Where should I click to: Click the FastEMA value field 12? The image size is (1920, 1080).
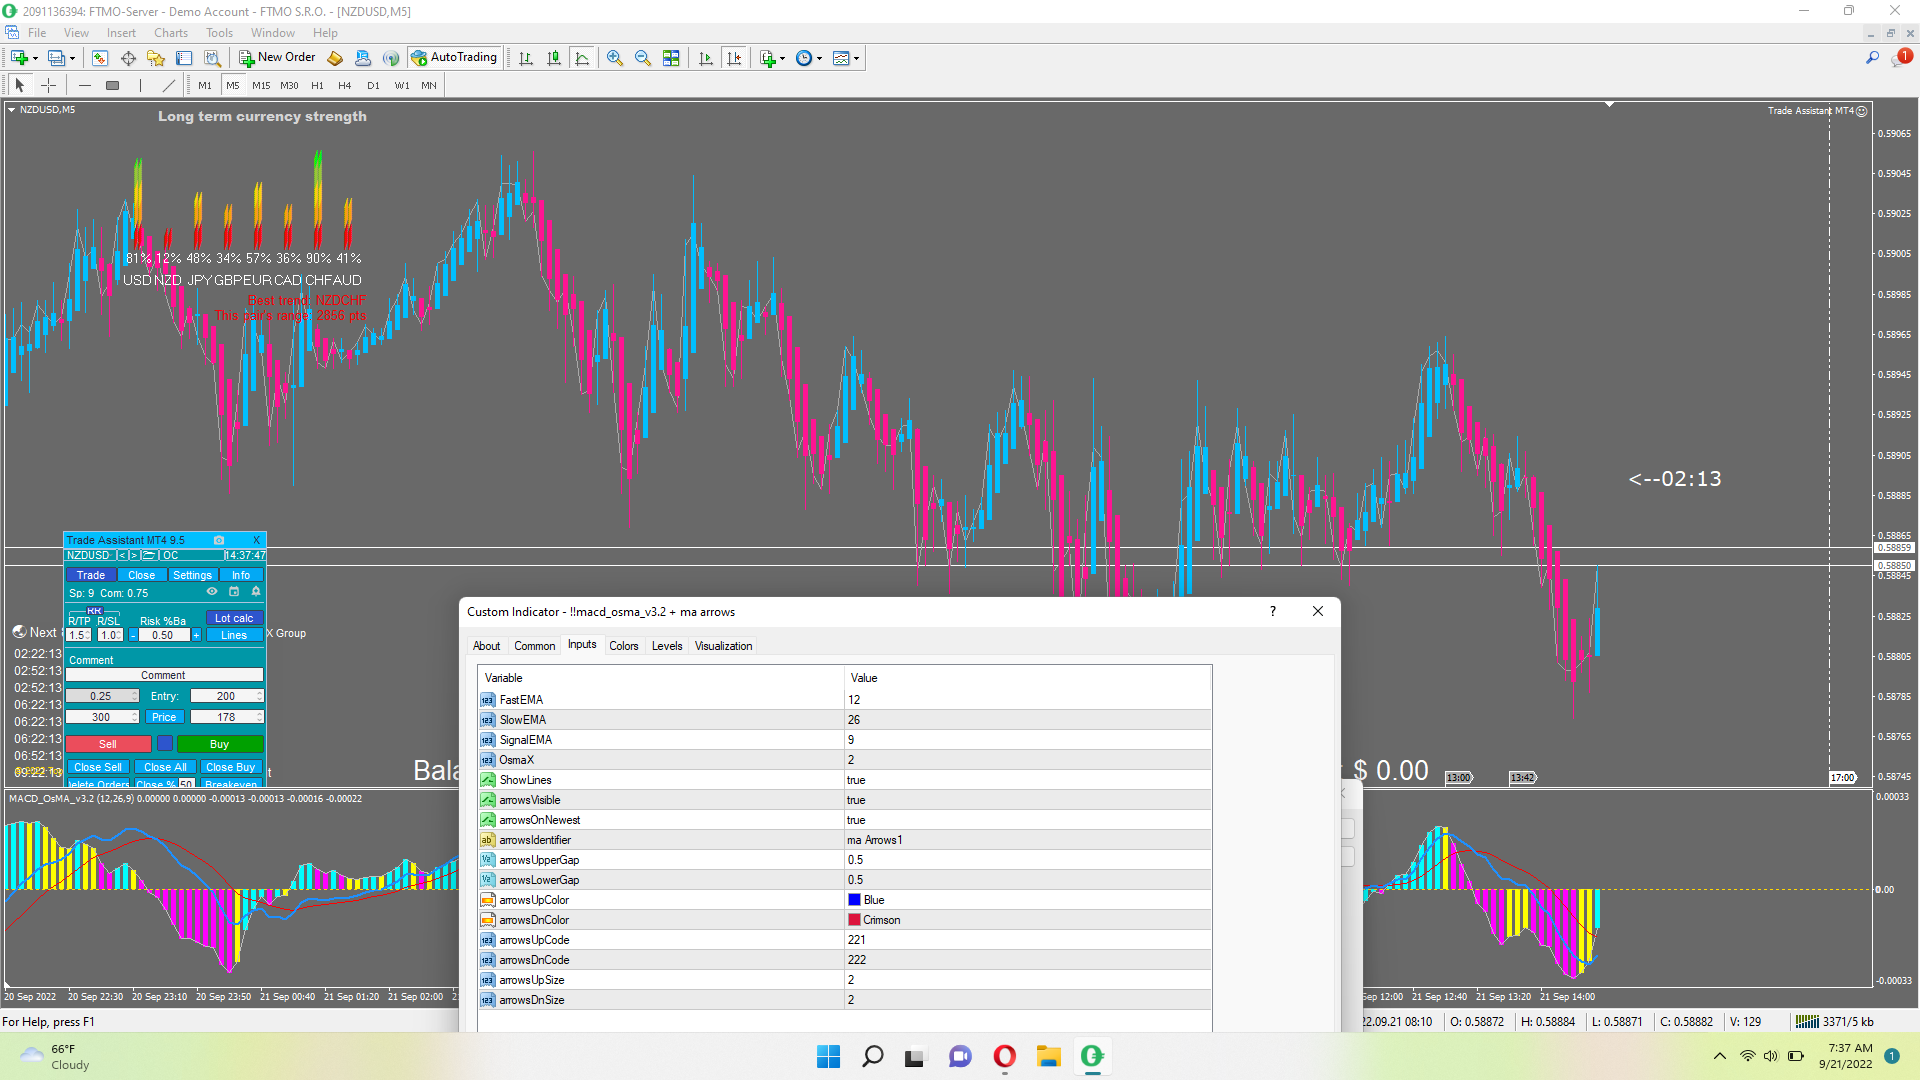[x=854, y=700]
